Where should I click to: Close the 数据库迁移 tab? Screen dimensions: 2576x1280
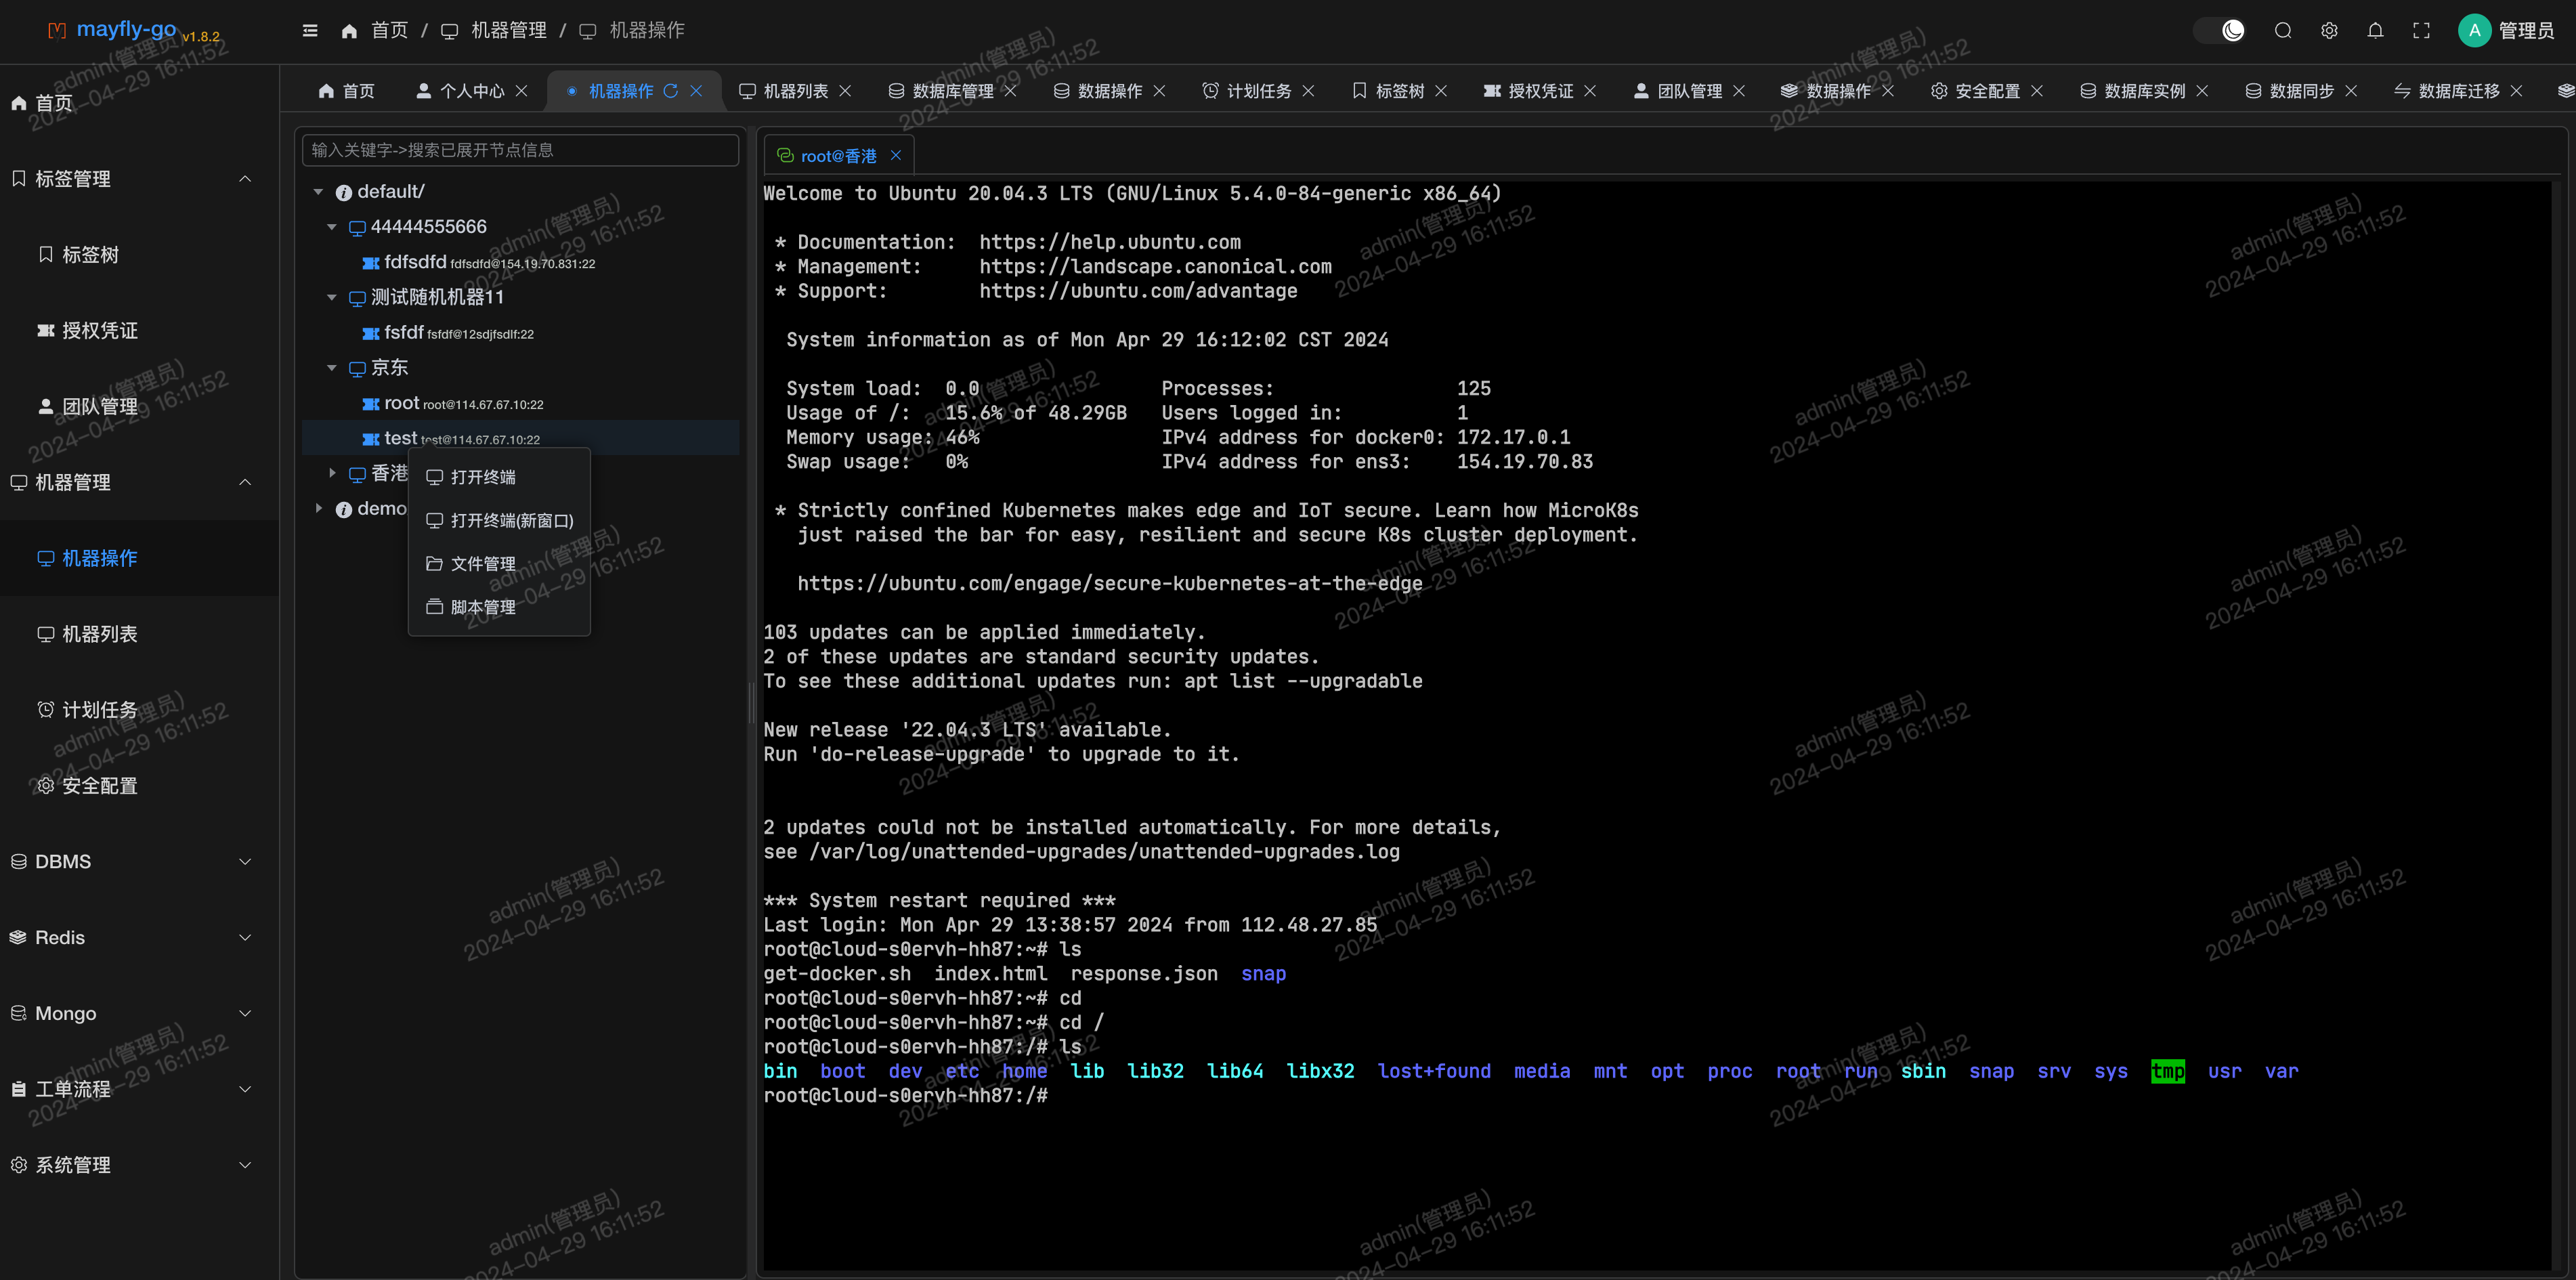[x=2517, y=91]
